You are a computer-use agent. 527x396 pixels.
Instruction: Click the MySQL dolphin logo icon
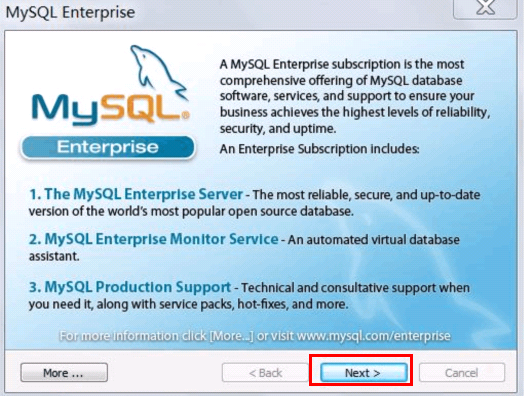point(157,71)
